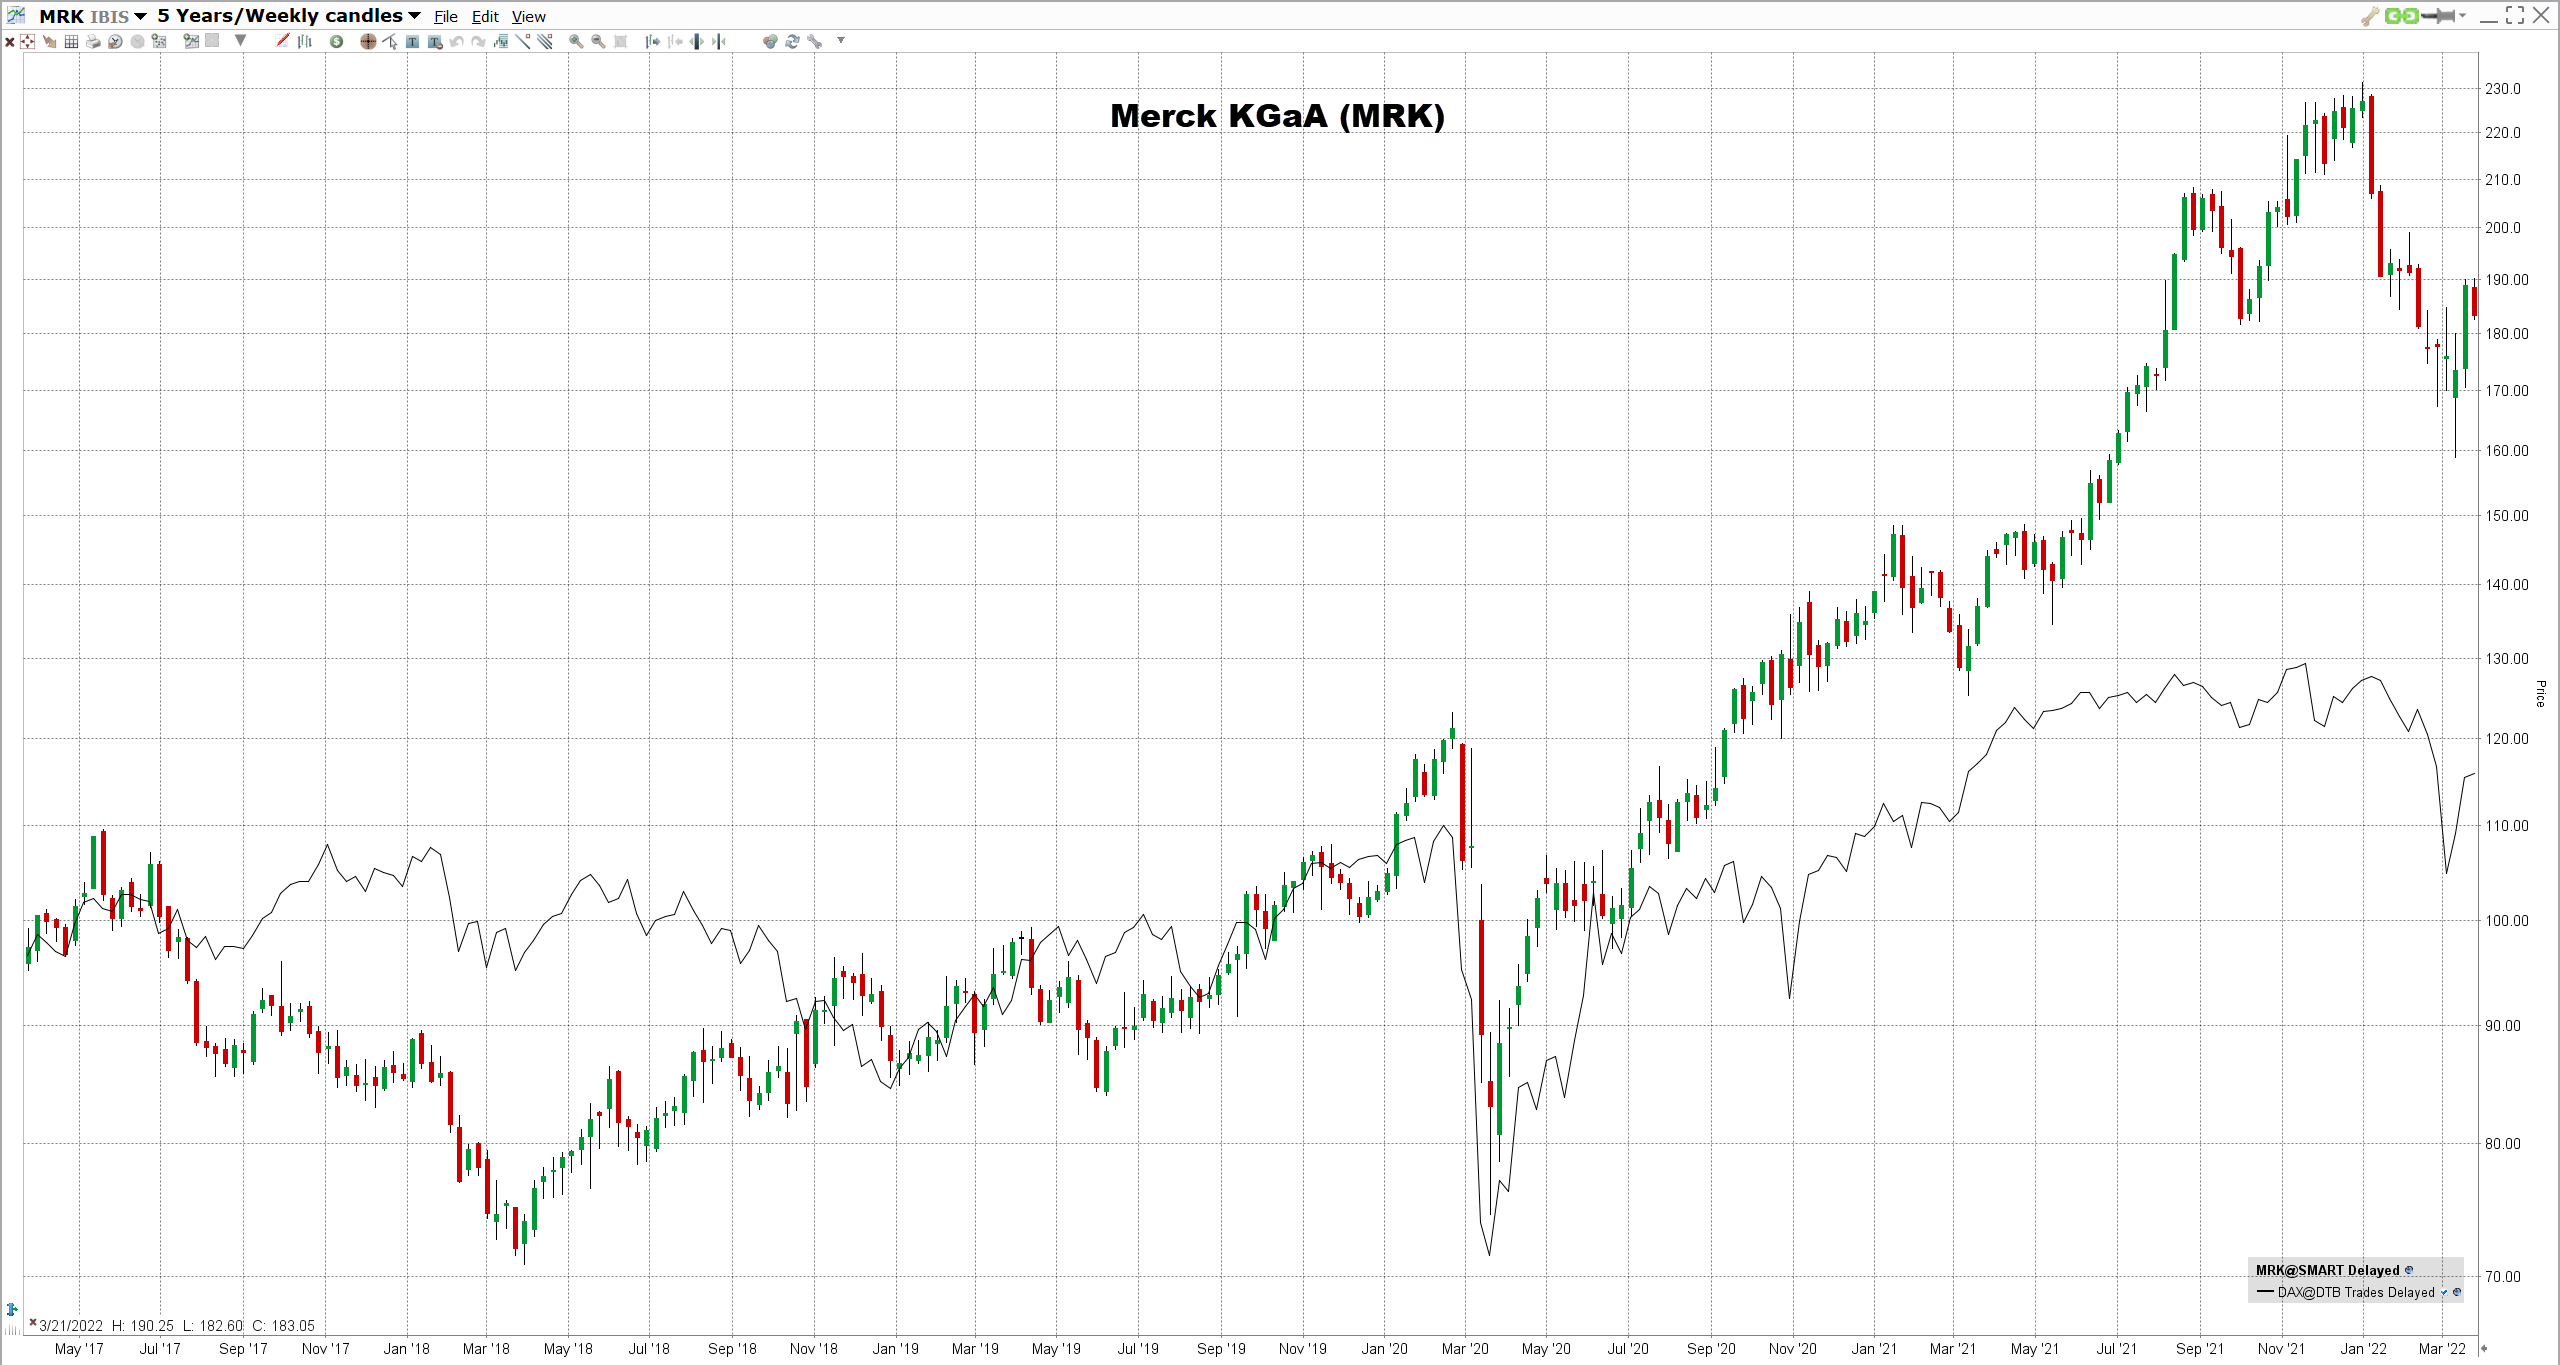The height and width of the screenshot is (1365, 2560).
Task: Click the add-study scatter chart icon
Action: (159, 42)
